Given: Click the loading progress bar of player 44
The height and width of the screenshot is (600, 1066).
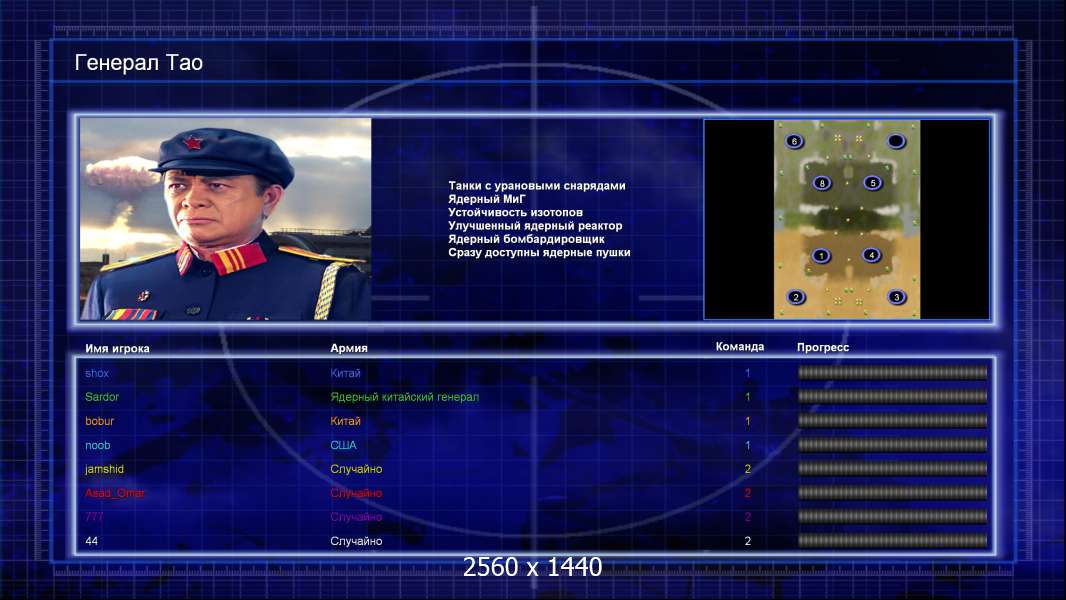Looking at the screenshot, I should tap(892, 541).
